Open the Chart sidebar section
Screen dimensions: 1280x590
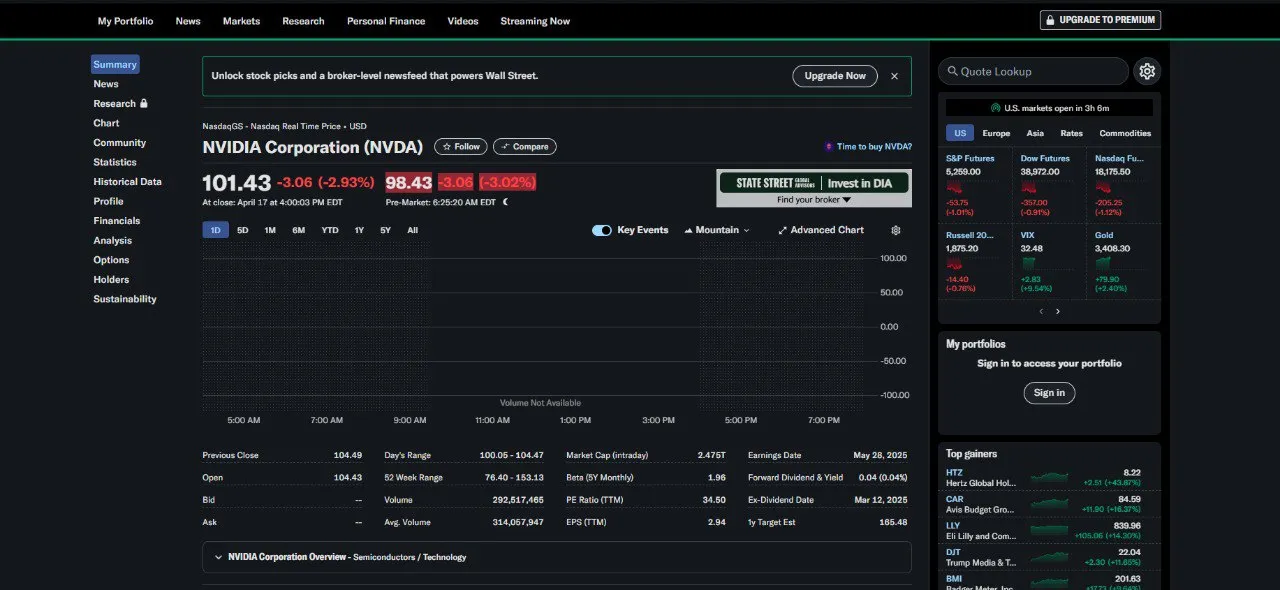click(106, 123)
